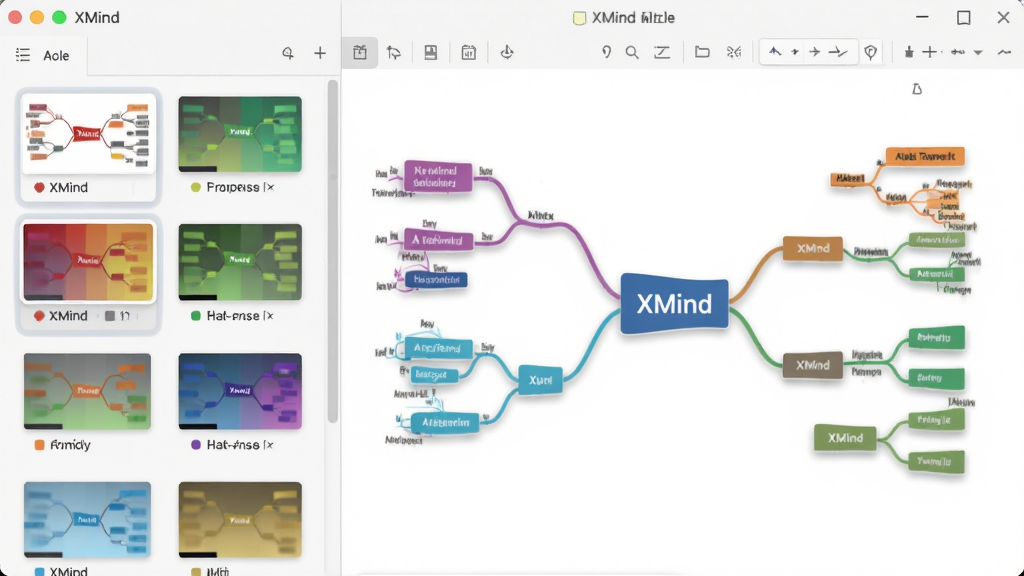Screen dimensions: 1024x576
Task: Click the plus icon in left panel header
Action: coord(320,54)
